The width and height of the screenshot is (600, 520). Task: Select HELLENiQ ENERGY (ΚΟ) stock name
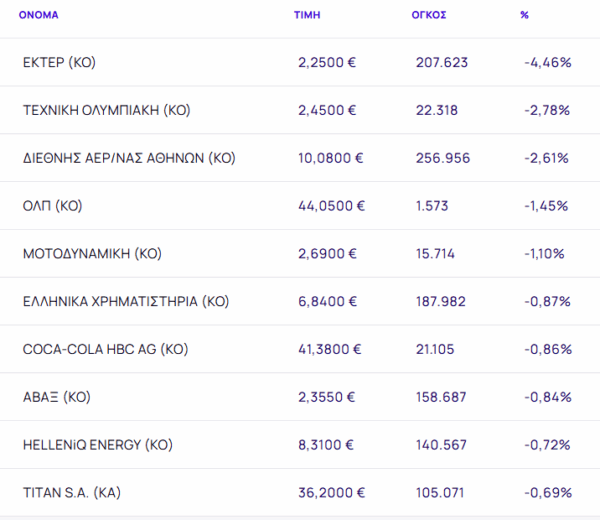point(98,445)
